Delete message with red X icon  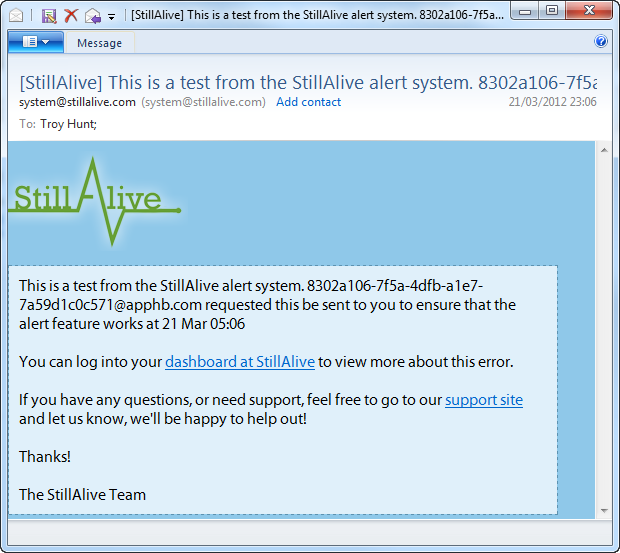pyautogui.click(x=71, y=16)
